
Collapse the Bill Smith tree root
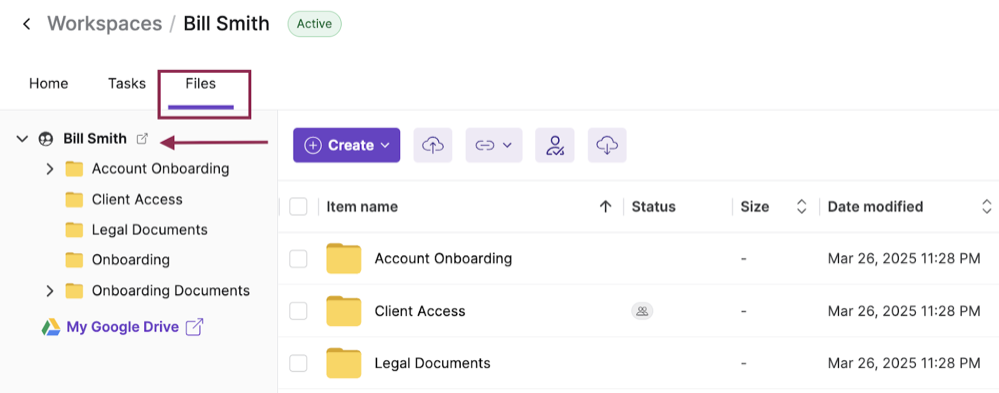(22, 138)
